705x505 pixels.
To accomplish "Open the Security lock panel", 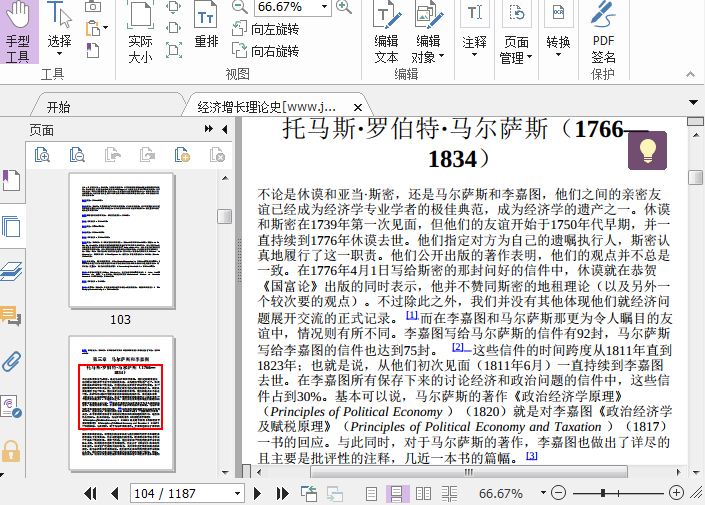I will pos(11,451).
